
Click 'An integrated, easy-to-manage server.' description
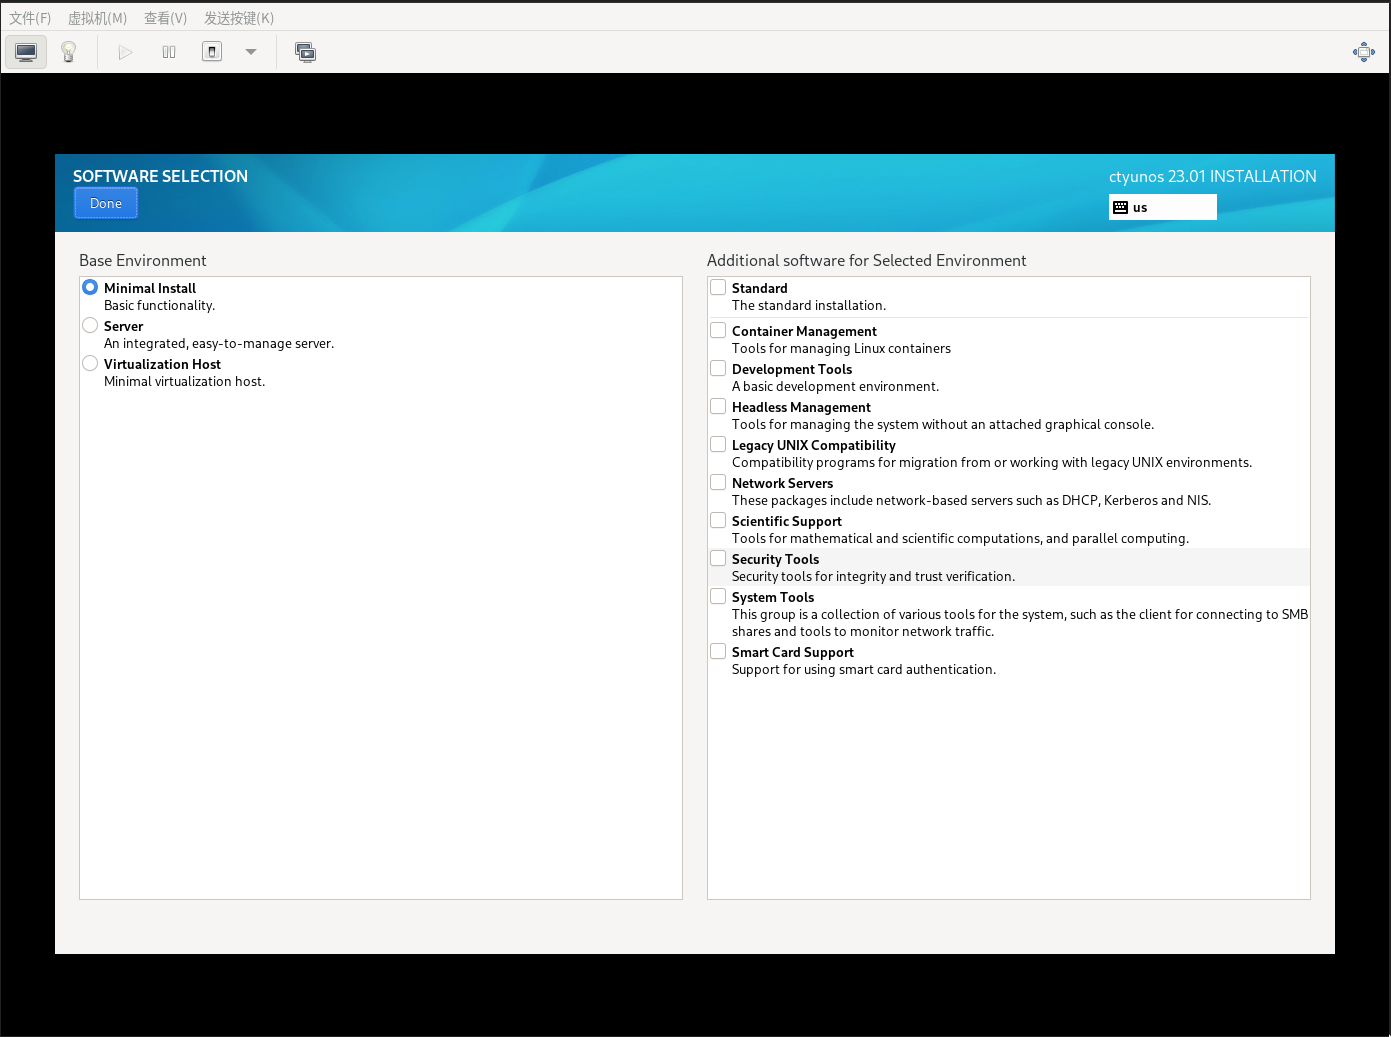[219, 343]
